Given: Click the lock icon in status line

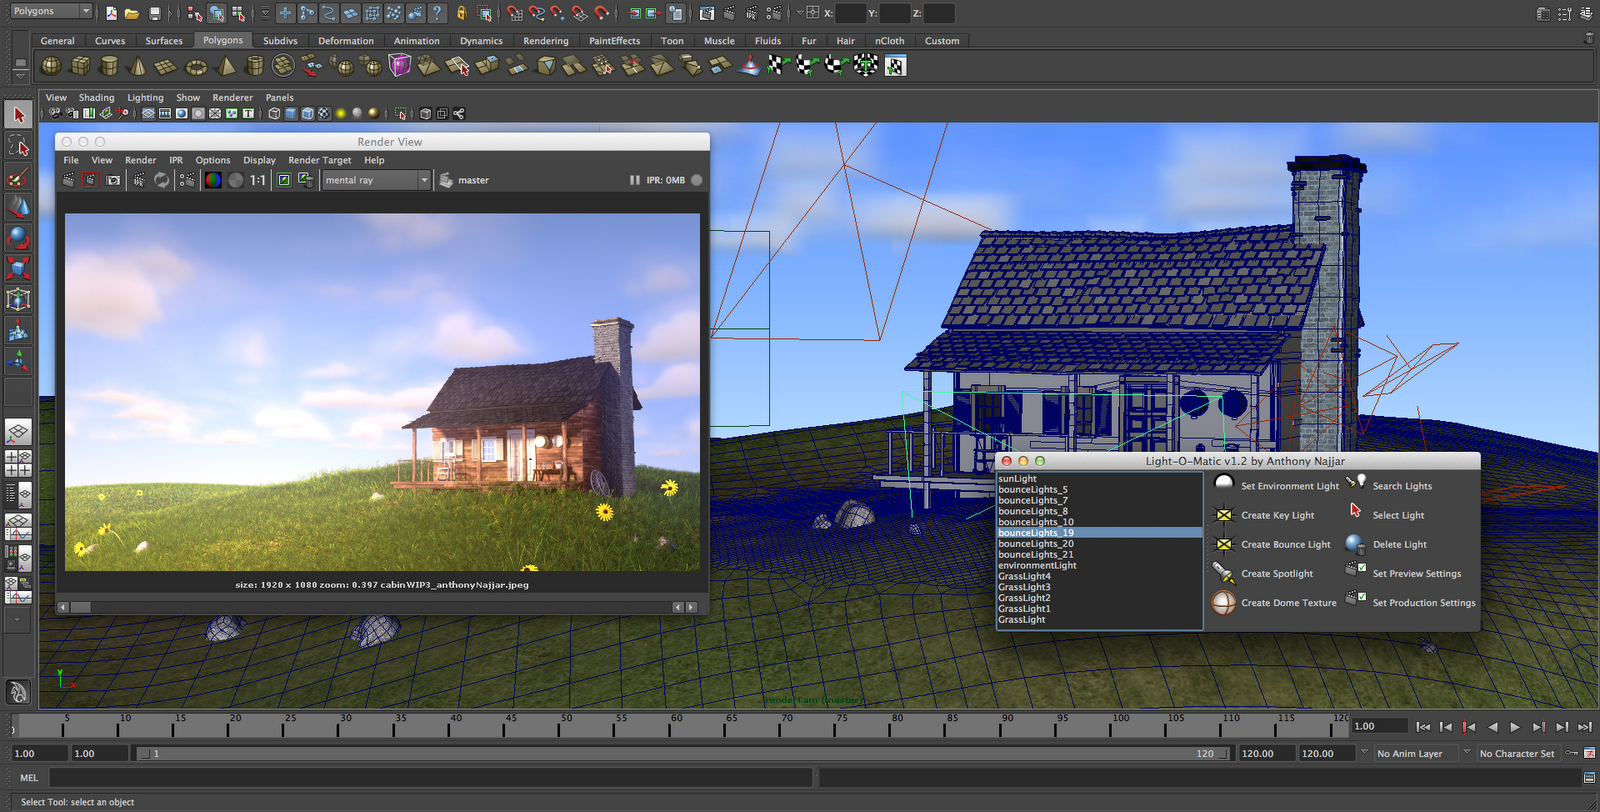Looking at the screenshot, I should click(x=461, y=13).
